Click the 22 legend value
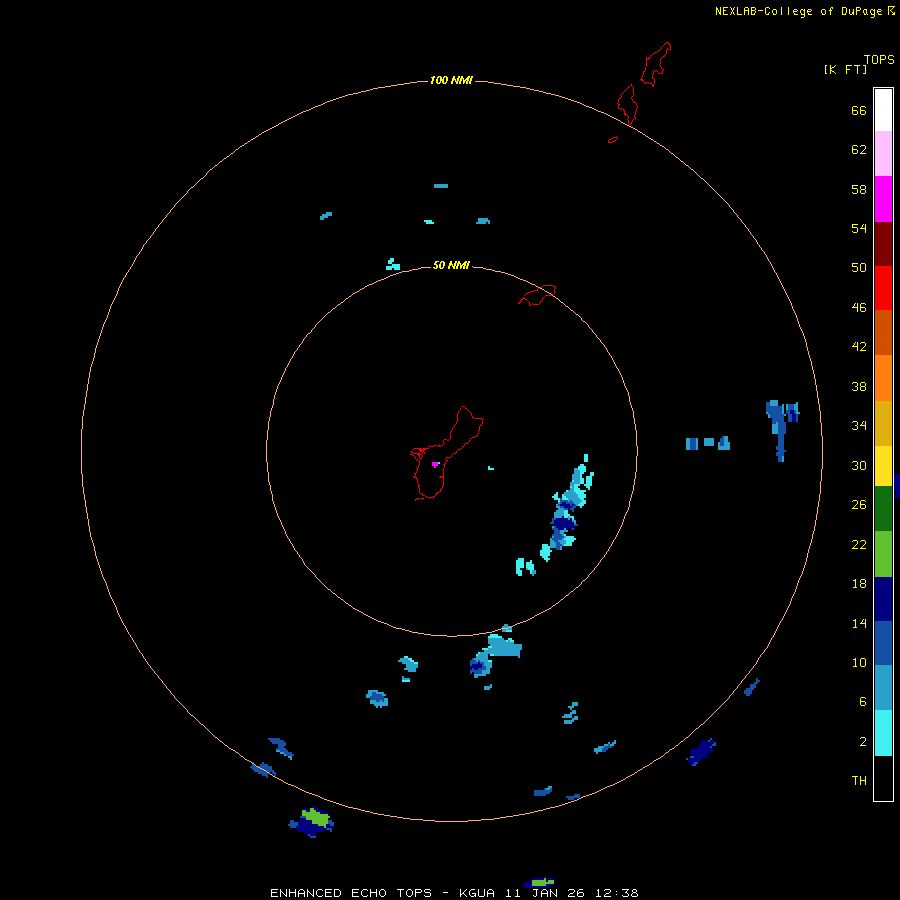Viewport: 900px width, 900px height. click(859, 545)
